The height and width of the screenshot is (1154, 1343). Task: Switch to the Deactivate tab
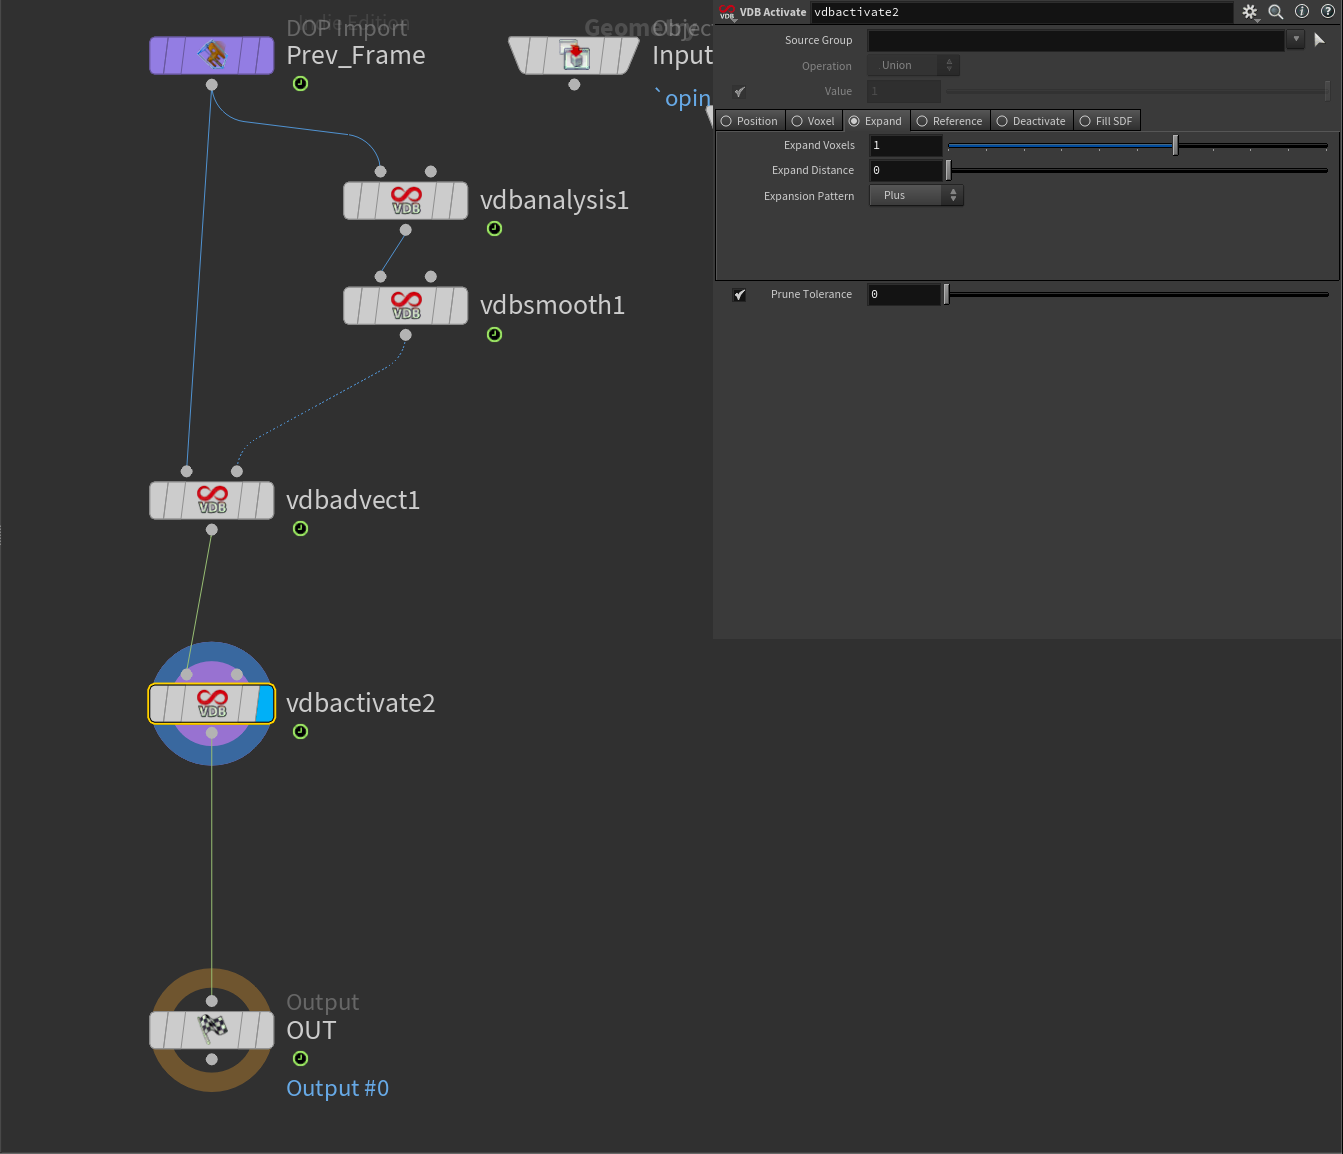point(1031,121)
